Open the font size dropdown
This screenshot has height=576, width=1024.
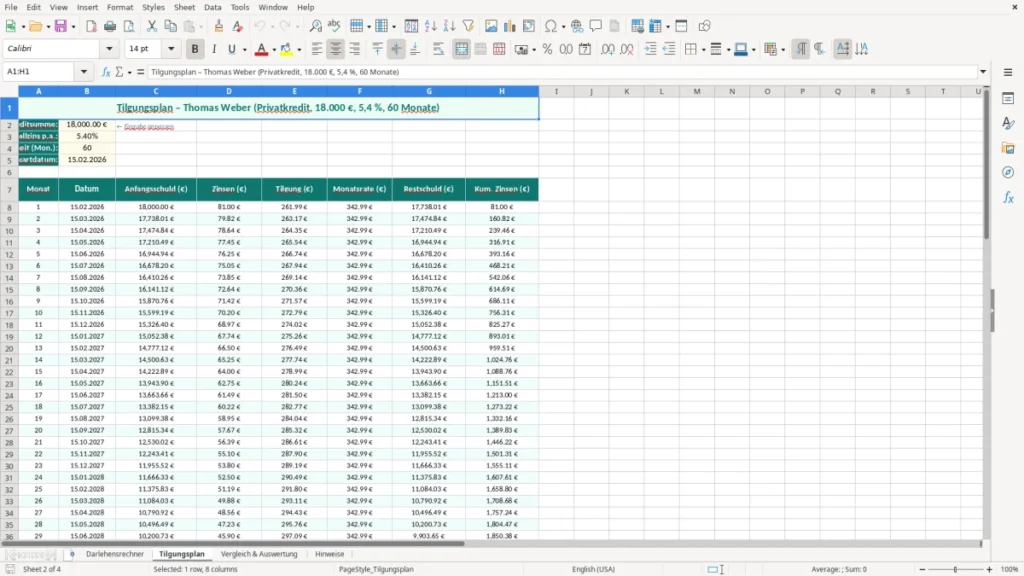click(x=171, y=49)
